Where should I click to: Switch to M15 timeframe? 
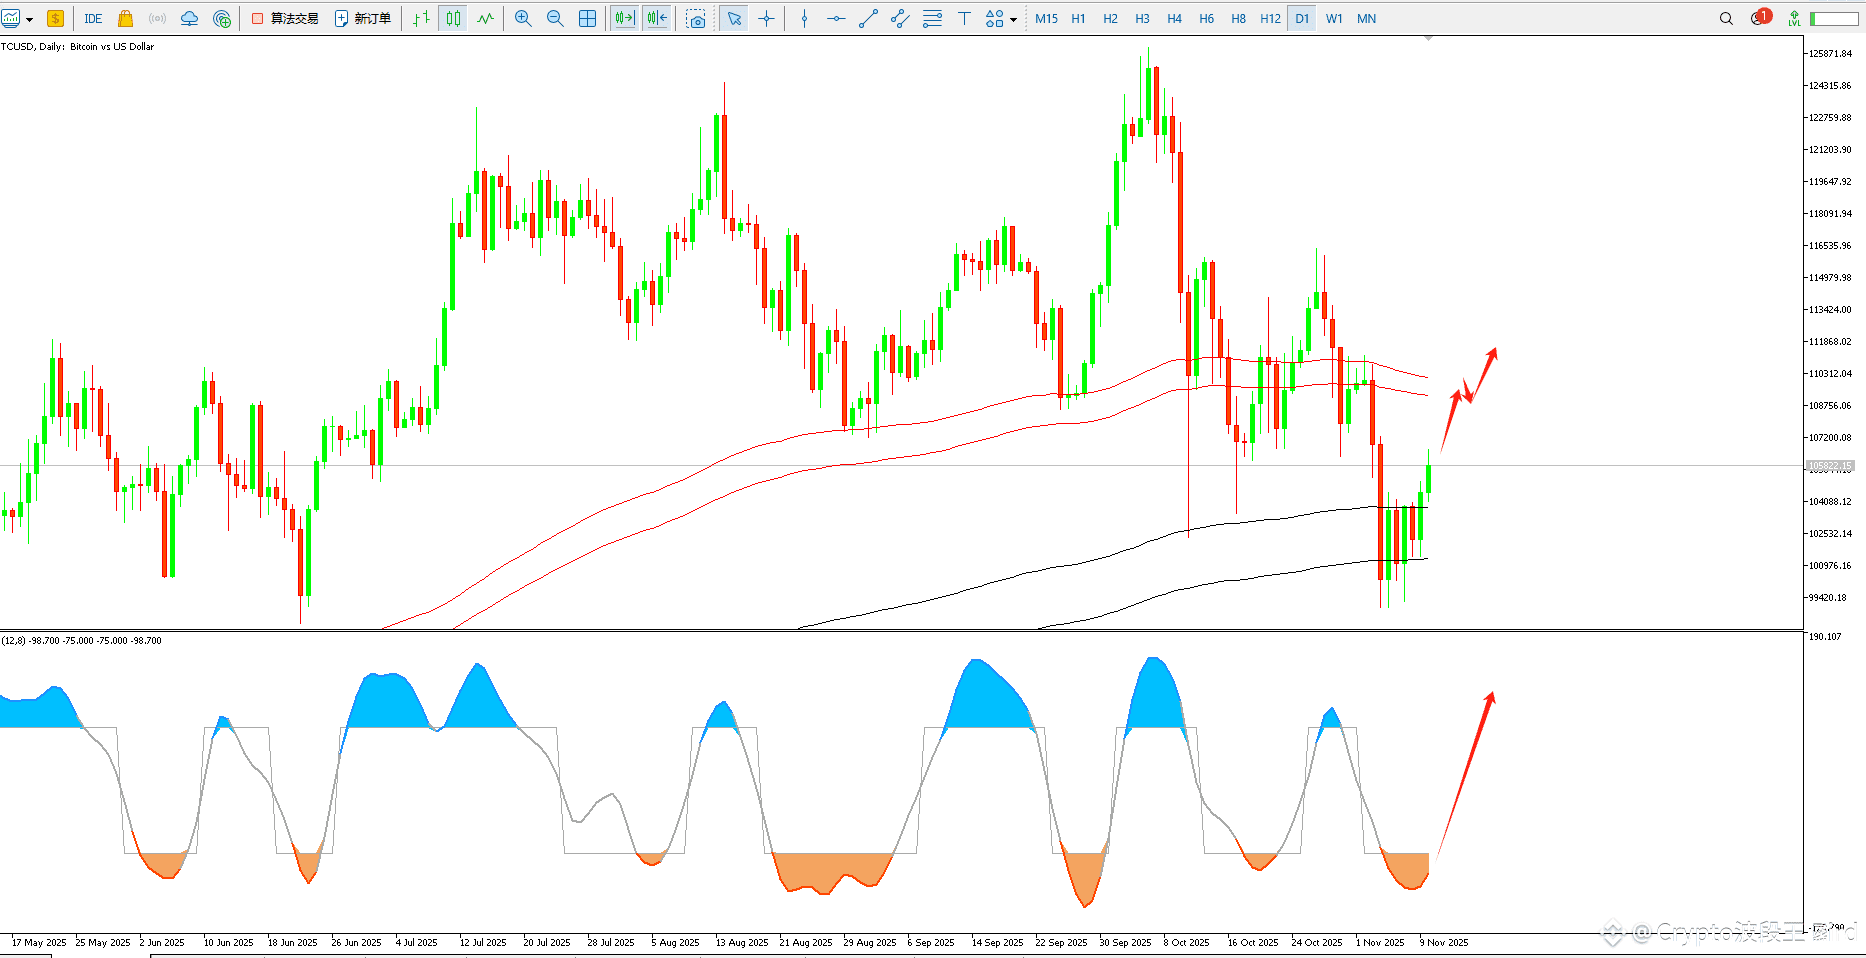tap(1046, 18)
